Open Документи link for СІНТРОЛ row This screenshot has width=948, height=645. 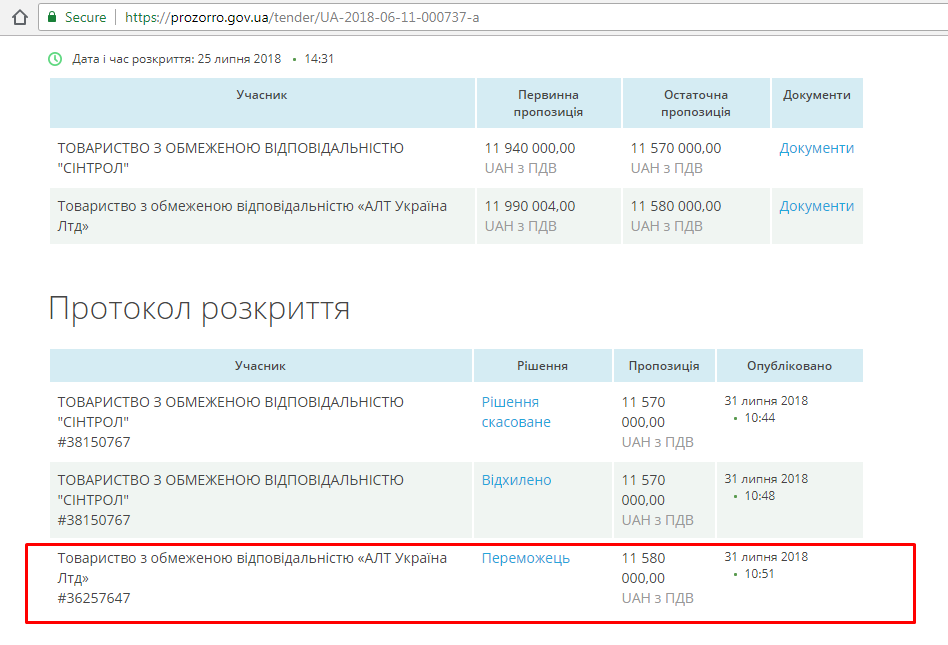point(816,148)
